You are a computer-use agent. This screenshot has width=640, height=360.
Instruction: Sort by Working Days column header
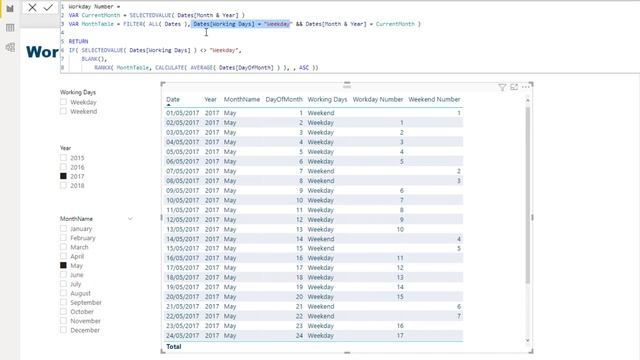pyautogui.click(x=327, y=99)
